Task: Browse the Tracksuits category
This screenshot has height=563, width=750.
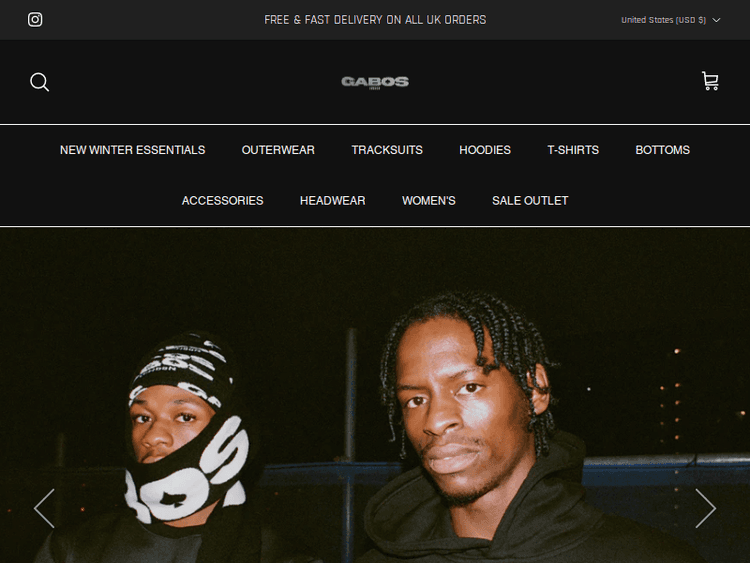Action: [x=387, y=150]
